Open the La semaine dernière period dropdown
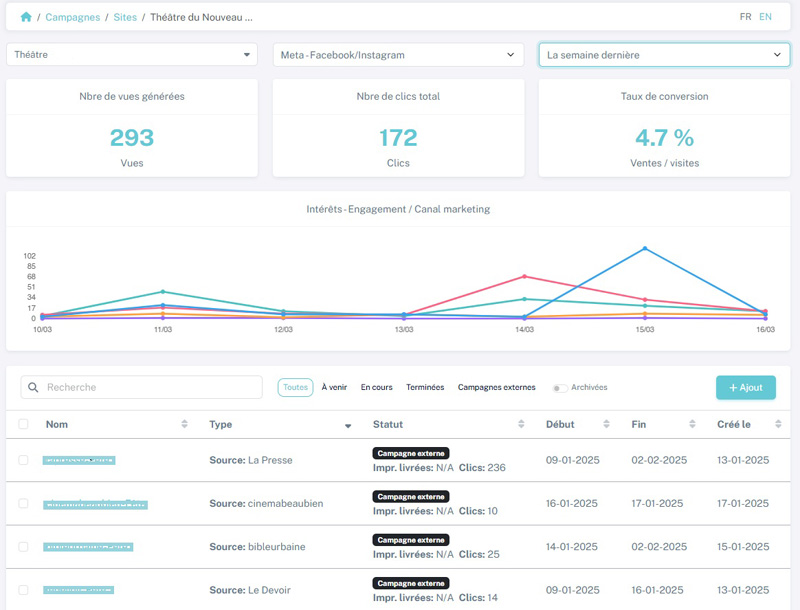This screenshot has height=610, width=800. pyautogui.click(x=664, y=55)
